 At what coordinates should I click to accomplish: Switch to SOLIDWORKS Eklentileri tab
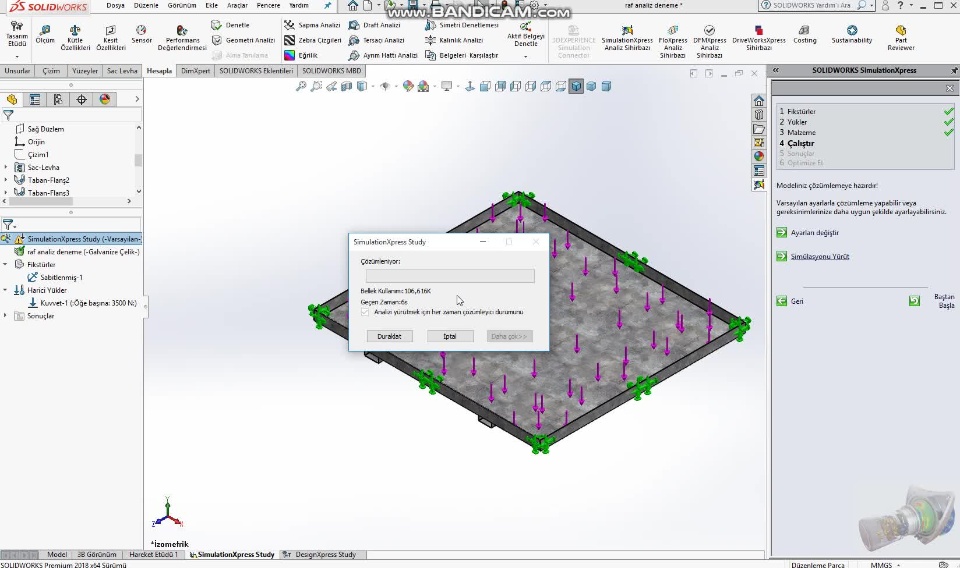pos(256,71)
